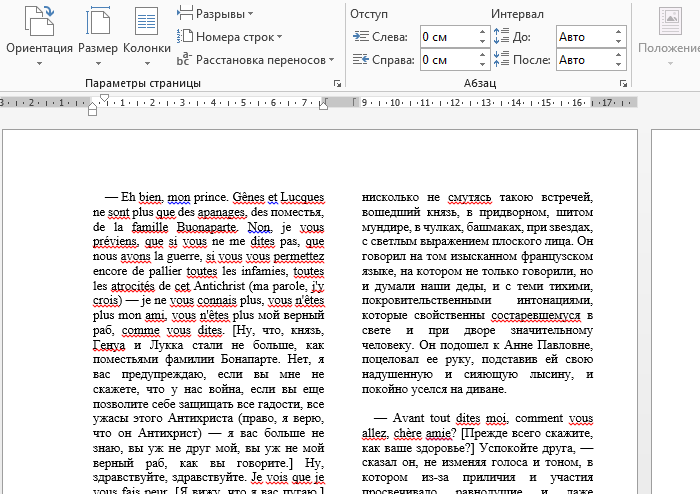Image resolution: width=700 pixels, height=494 pixels.
Task: Open the Номера строк line numbers dropdown
Action: 229,37
